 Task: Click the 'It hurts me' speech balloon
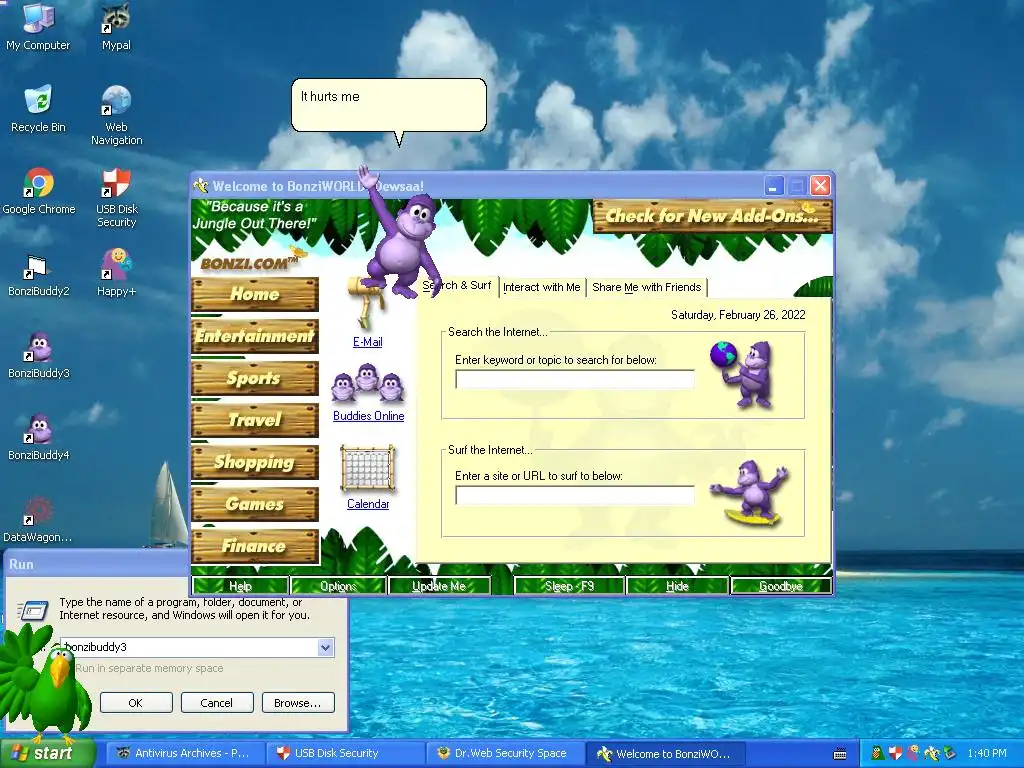tap(389, 105)
